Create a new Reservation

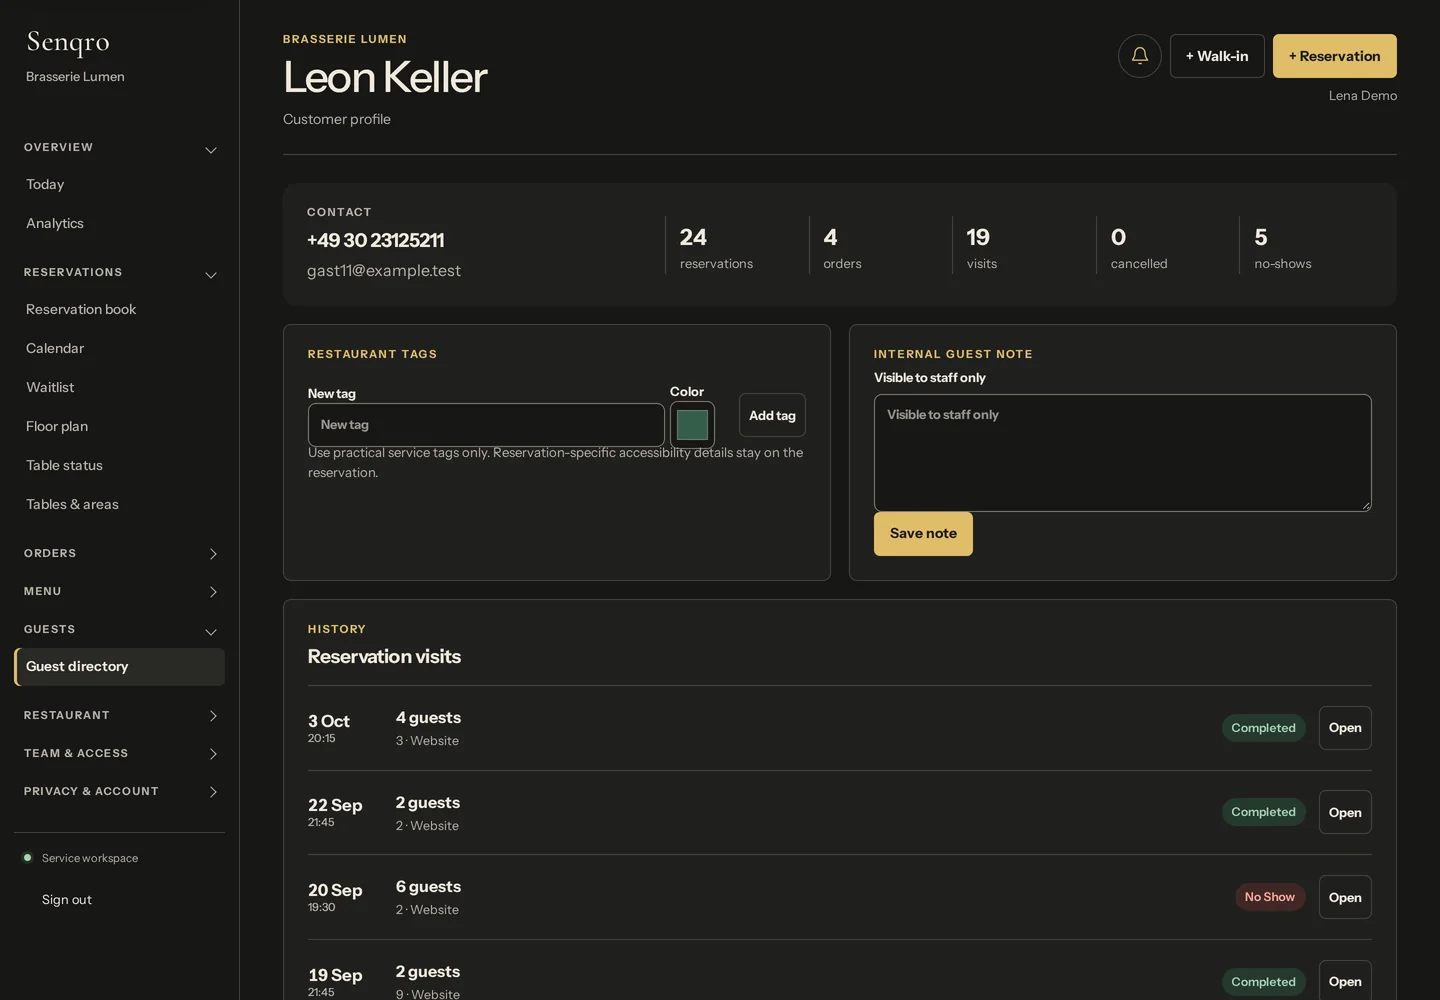pyautogui.click(x=1335, y=56)
